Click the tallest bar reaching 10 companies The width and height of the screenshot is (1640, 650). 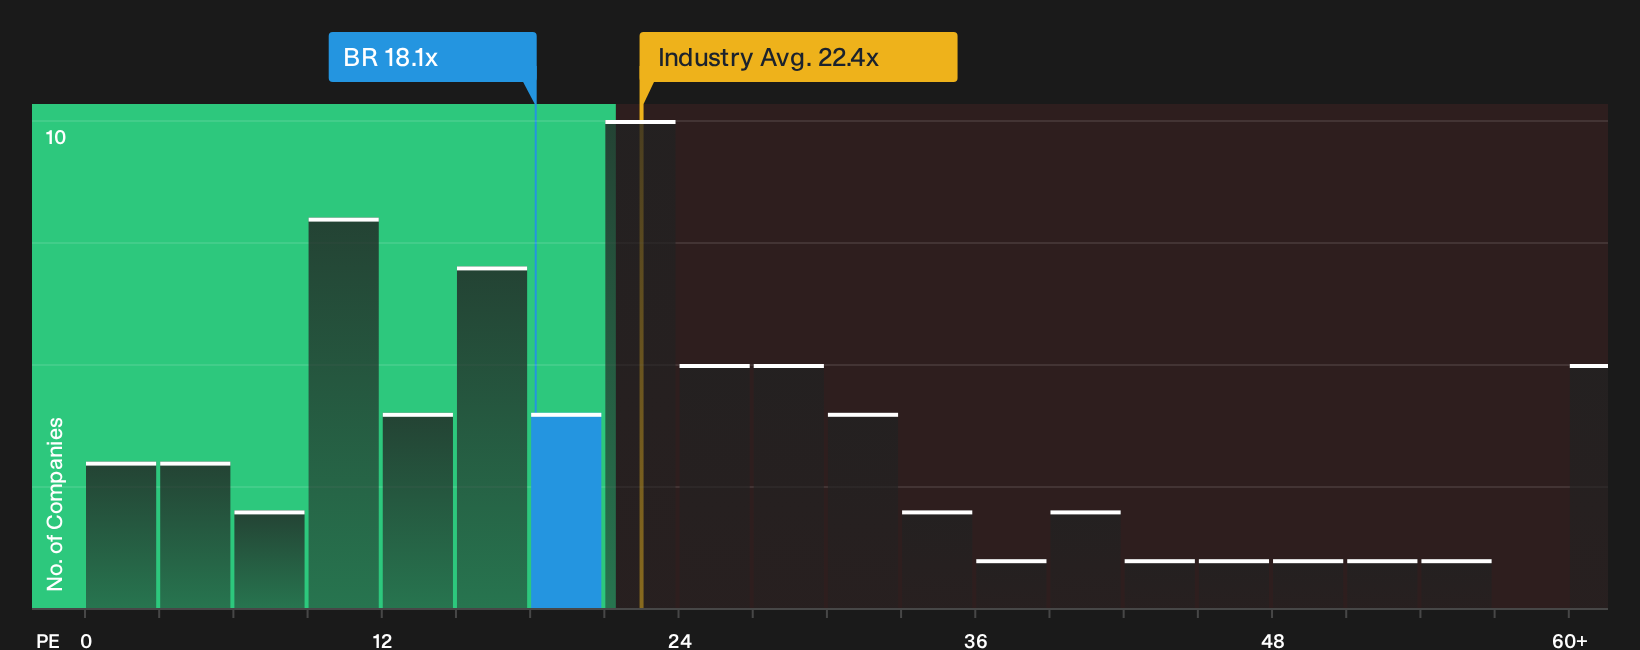pos(640,365)
